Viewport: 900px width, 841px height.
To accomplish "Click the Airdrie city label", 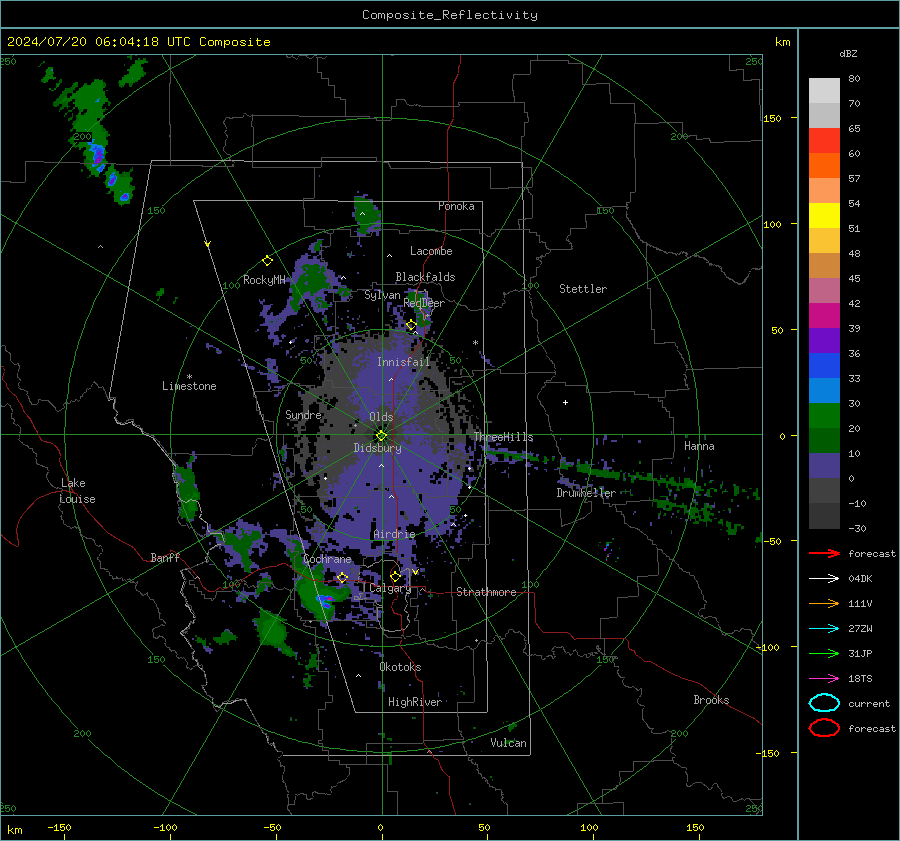I will click(394, 534).
